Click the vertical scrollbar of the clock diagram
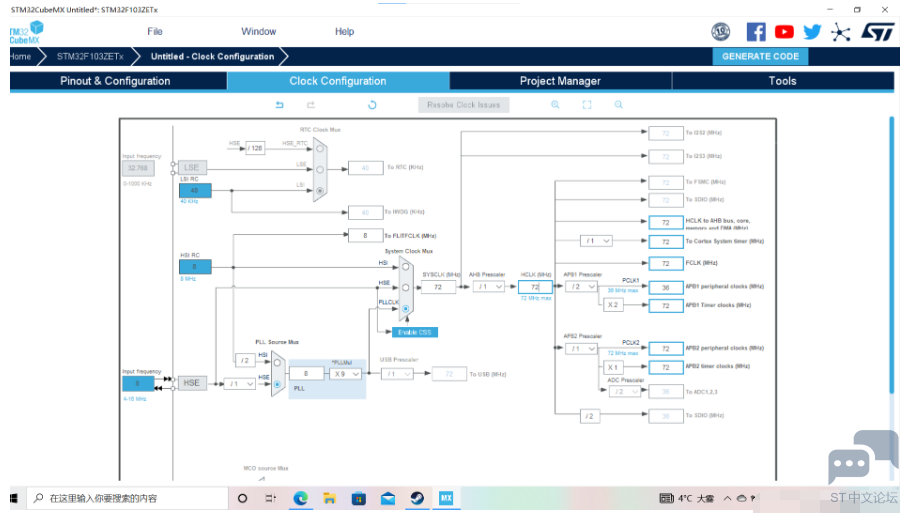 click(891, 254)
